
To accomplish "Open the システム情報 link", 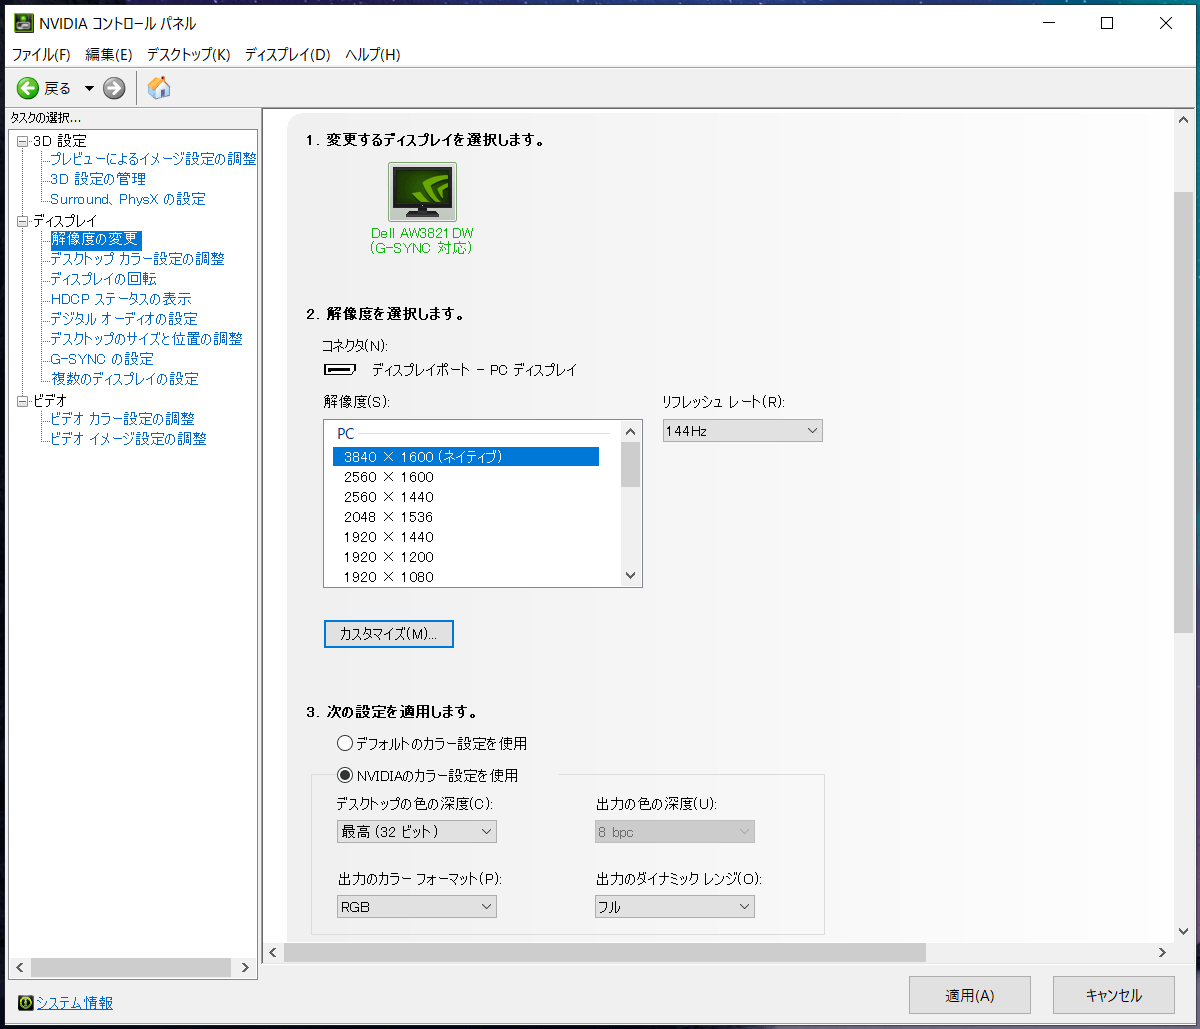I will (x=75, y=1002).
